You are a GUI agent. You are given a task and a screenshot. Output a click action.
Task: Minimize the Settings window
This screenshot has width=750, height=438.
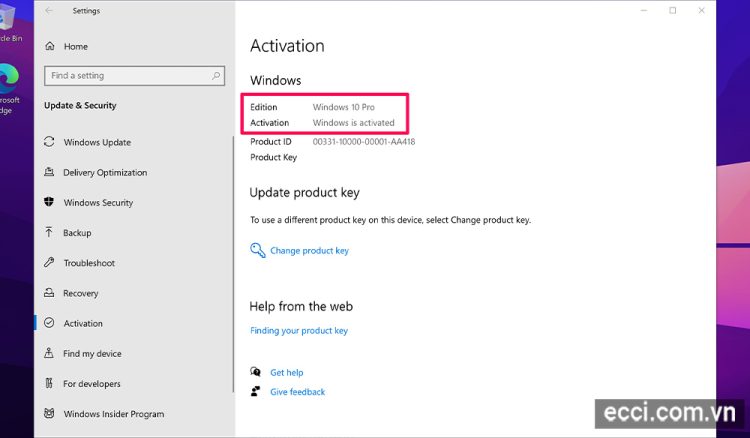click(644, 10)
